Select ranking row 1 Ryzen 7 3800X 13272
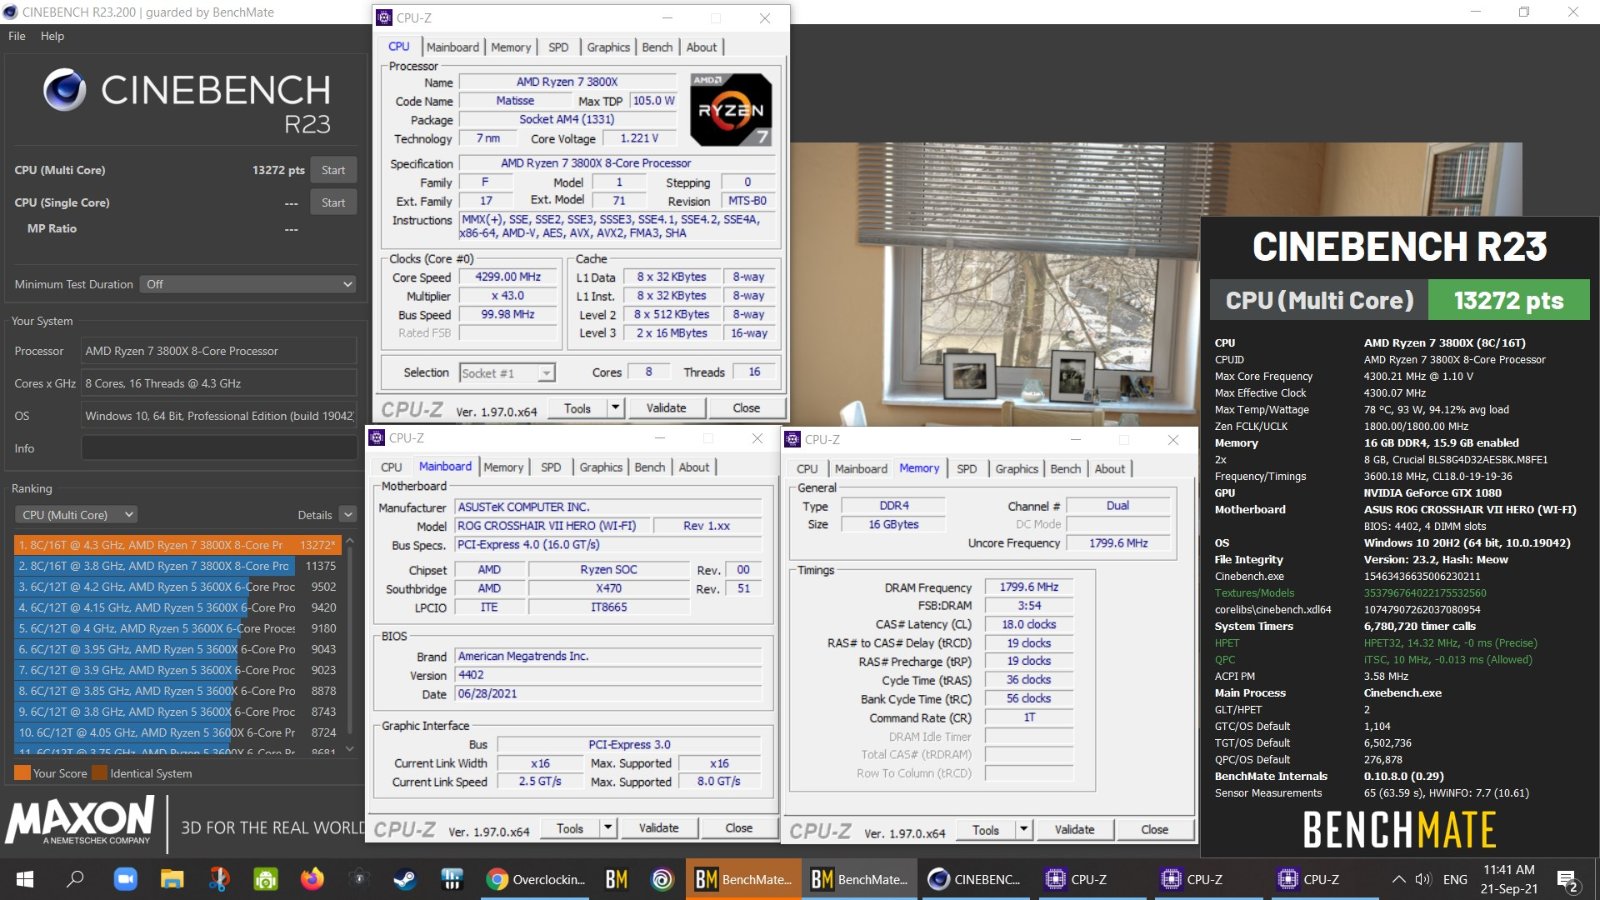This screenshot has width=1600, height=900. click(178, 545)
